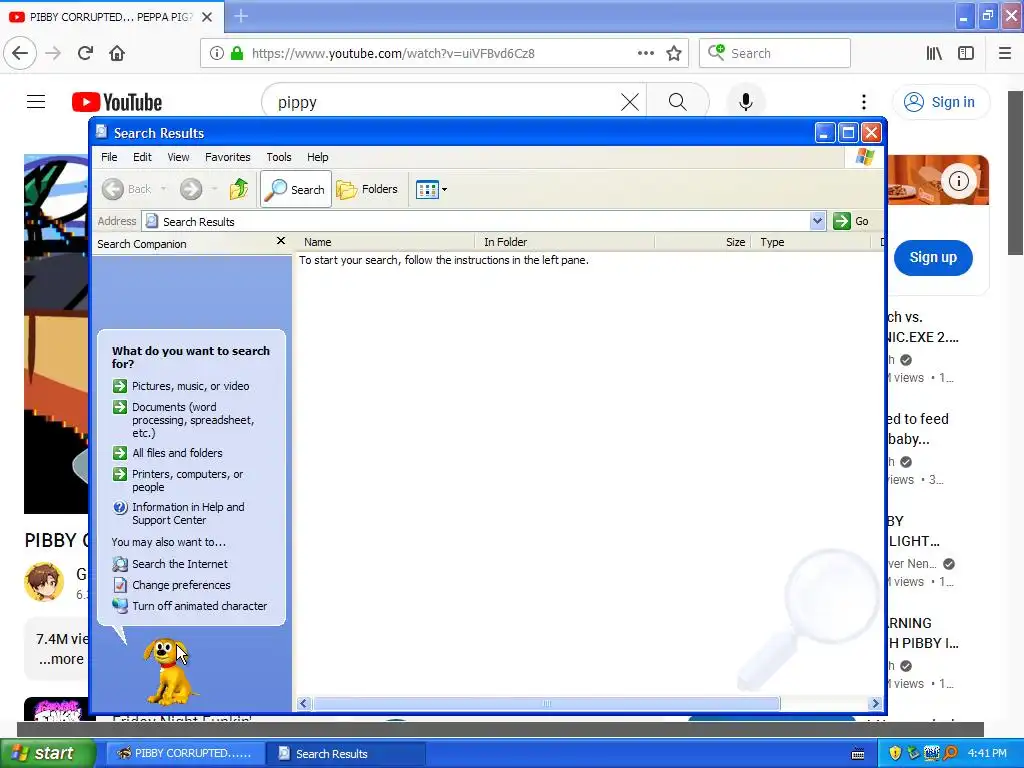This screenshot has width=1024, height=768.
Task: Toggle the Search toolbar button
Action: (296, 189)
